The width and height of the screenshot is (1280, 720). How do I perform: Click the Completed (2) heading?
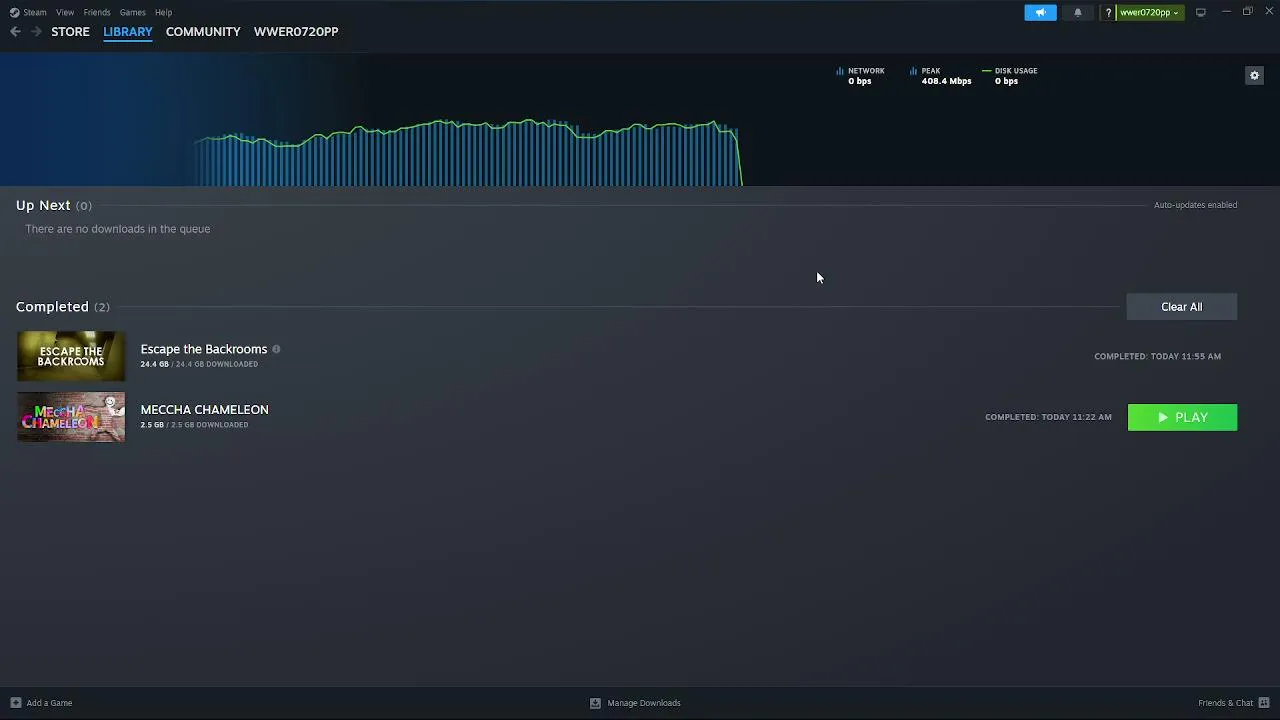tap(63, 307)
